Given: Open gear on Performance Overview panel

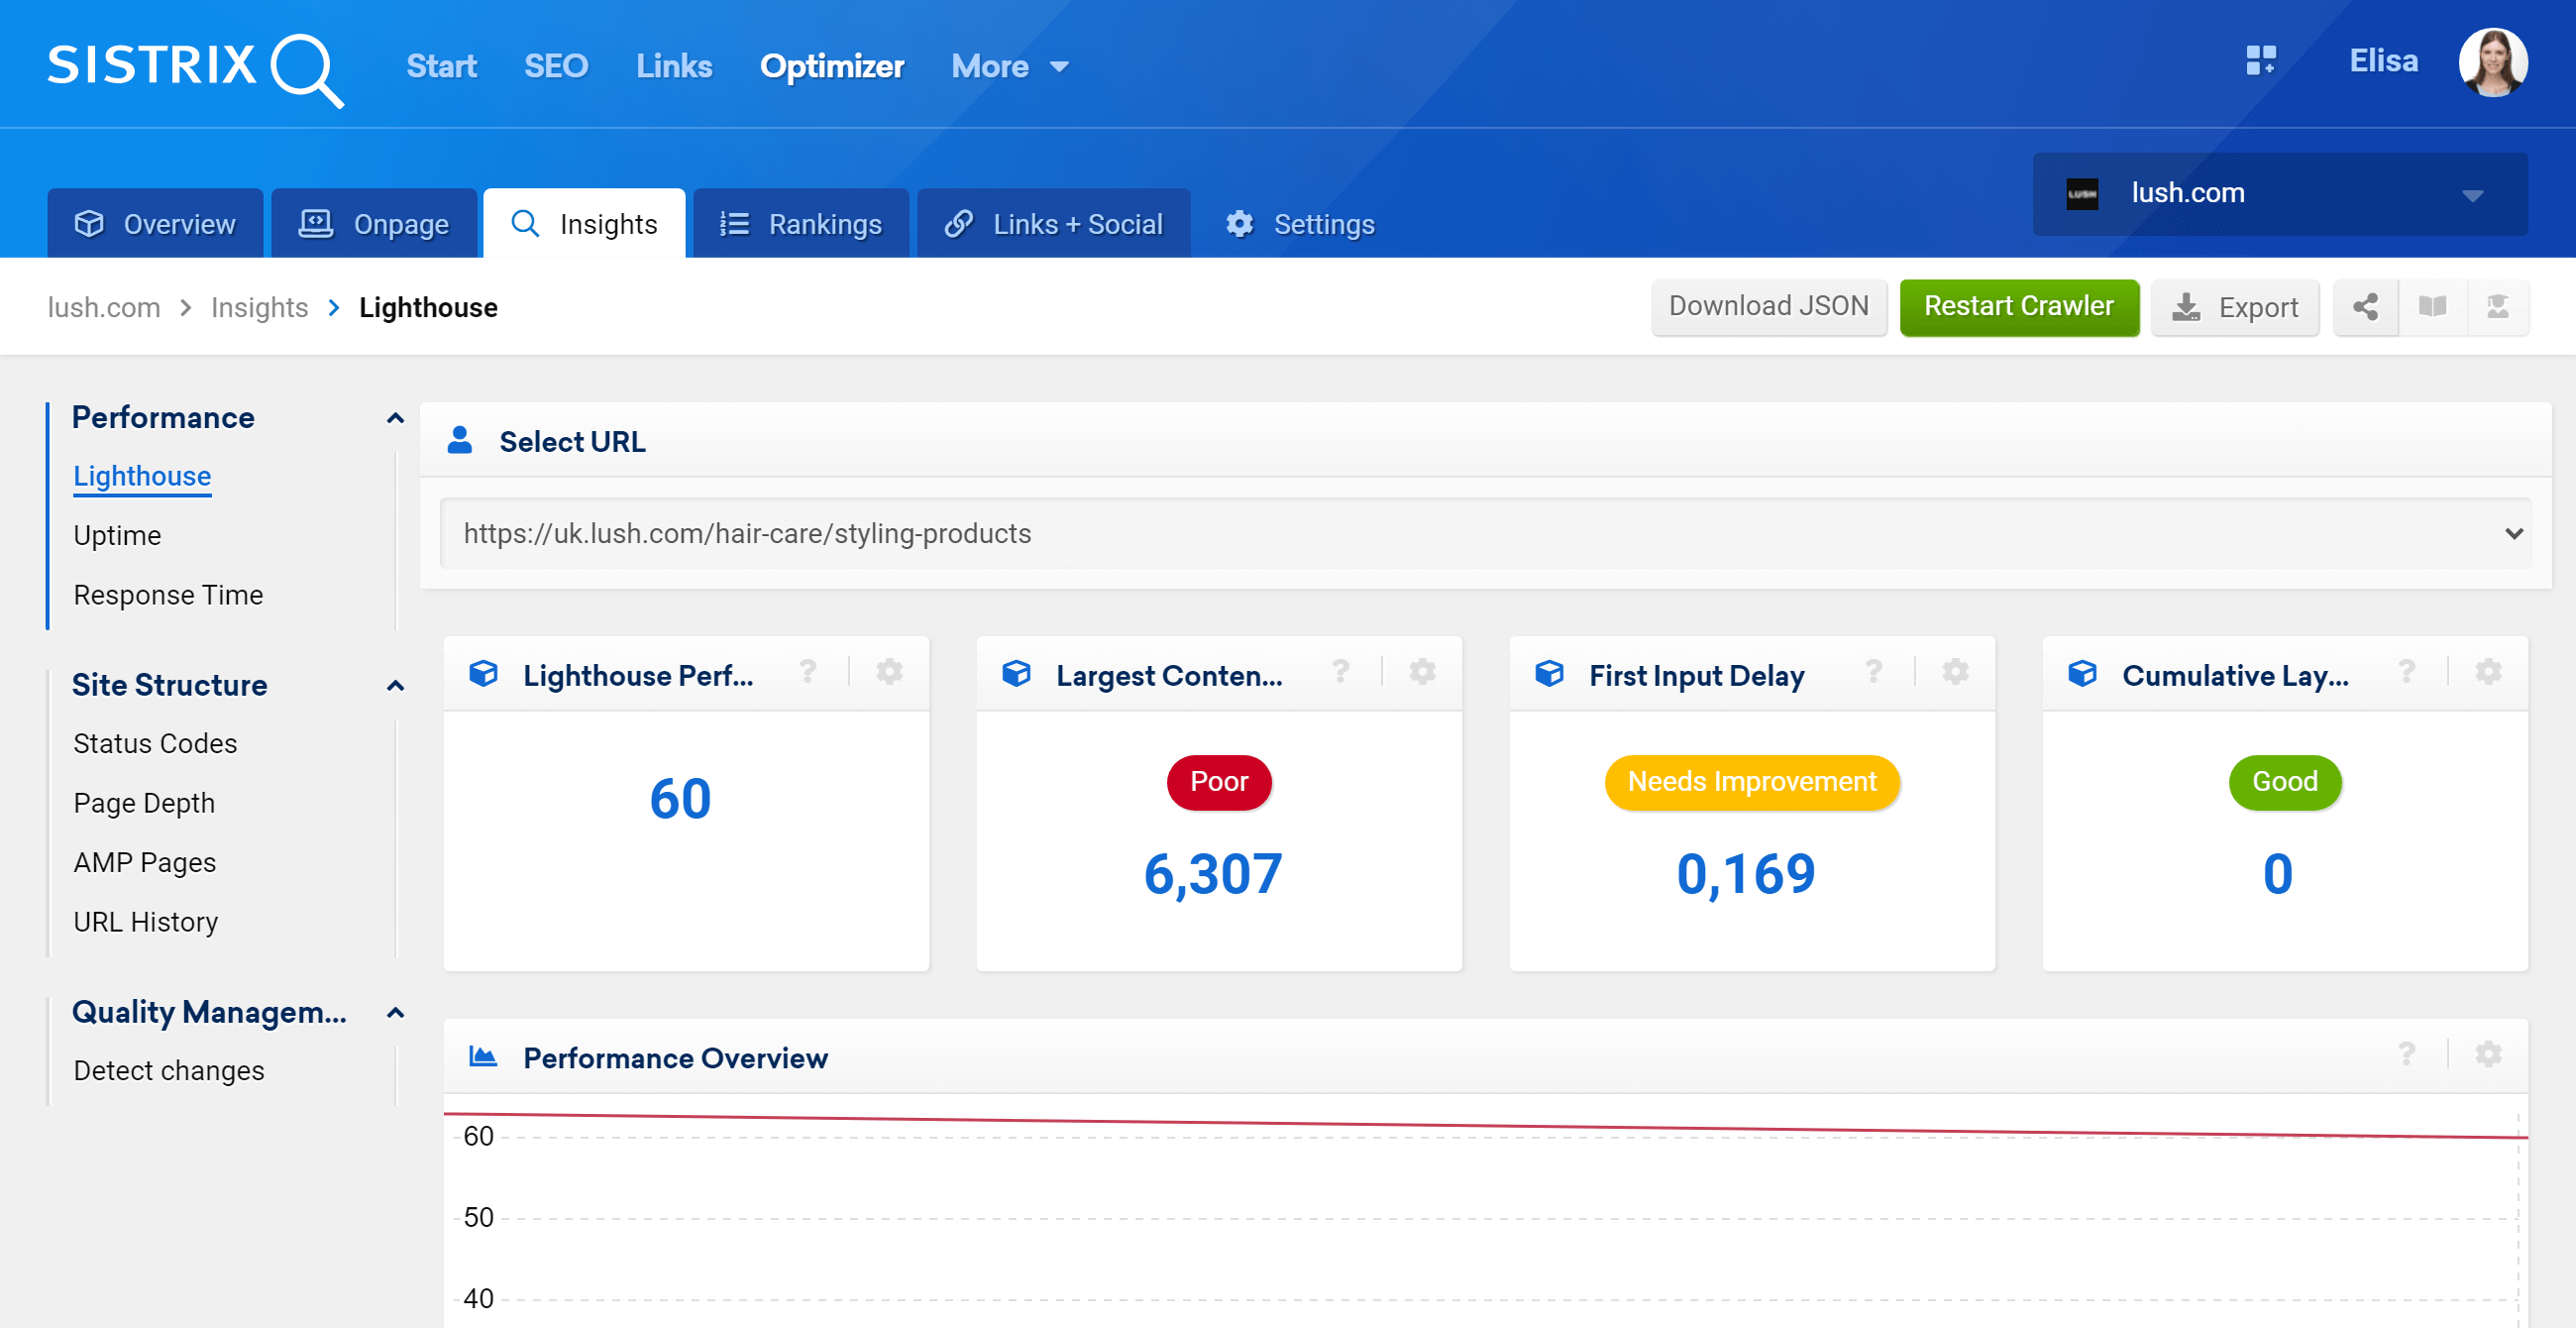Looking at the screenshot, I should click(x=2488, y=1054).
